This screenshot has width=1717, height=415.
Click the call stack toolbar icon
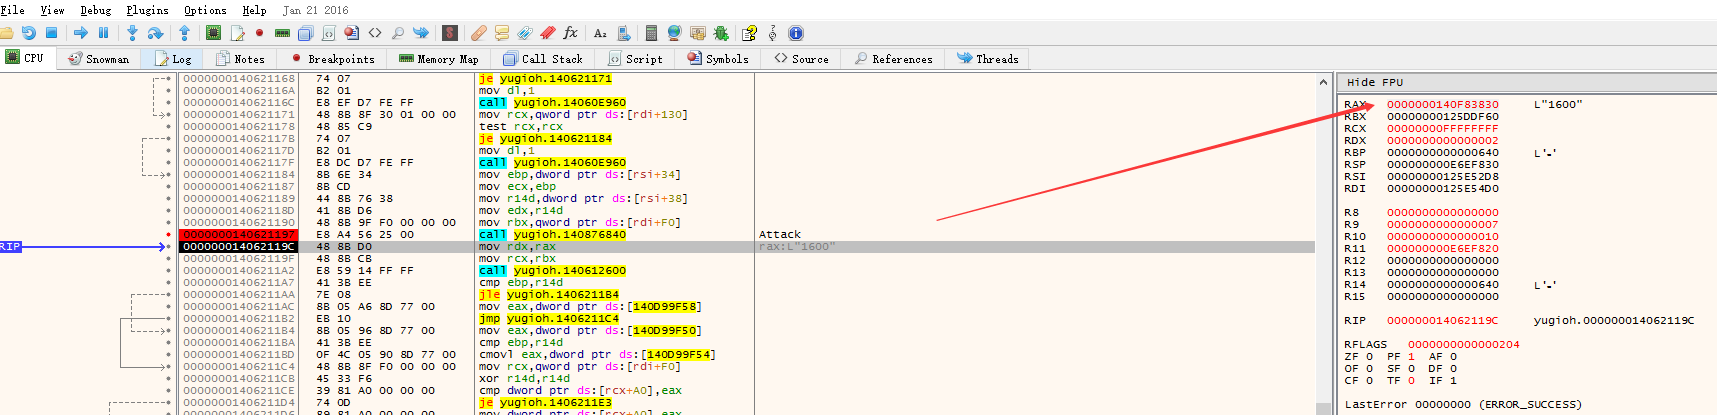click(x=305, y=33)
